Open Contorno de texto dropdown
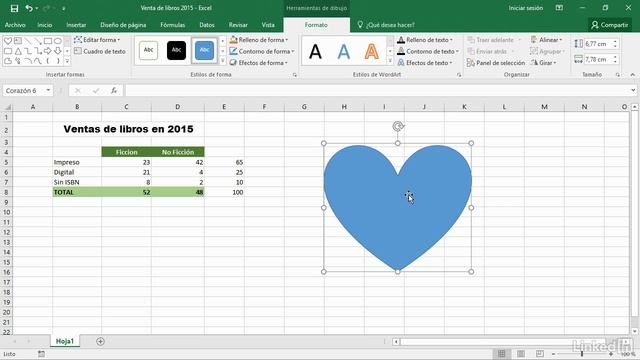The image size is (640, 360). tap(428, 51)
